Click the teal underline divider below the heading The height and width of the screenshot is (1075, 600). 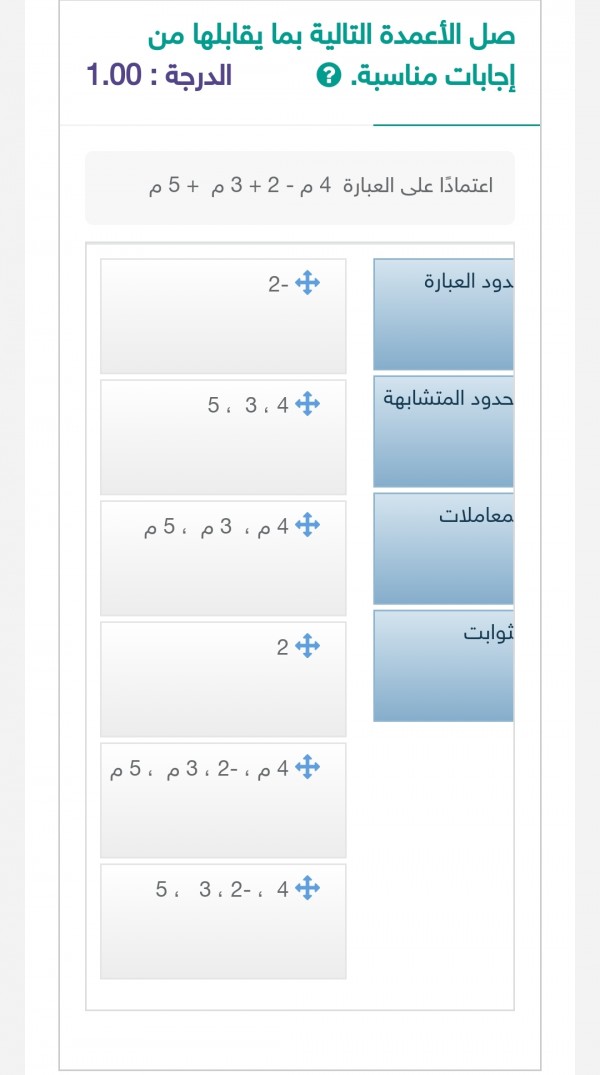(x=456, y=124)
